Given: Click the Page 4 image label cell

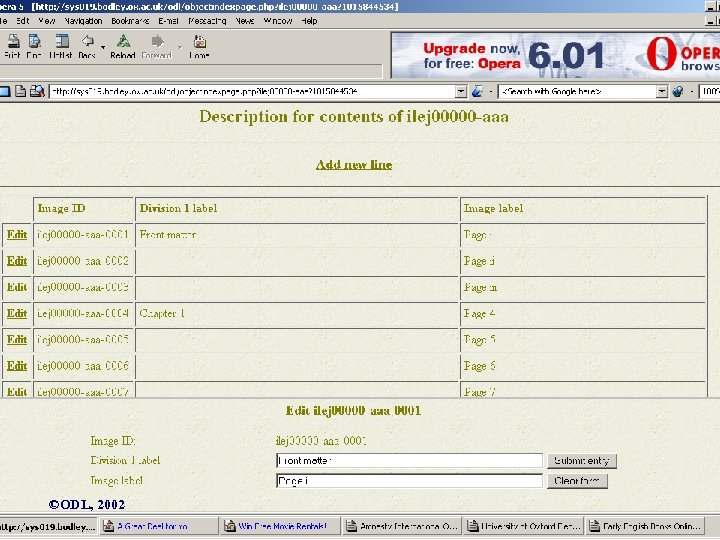Looking at the screenshot, I should click(x=583, y=313).
